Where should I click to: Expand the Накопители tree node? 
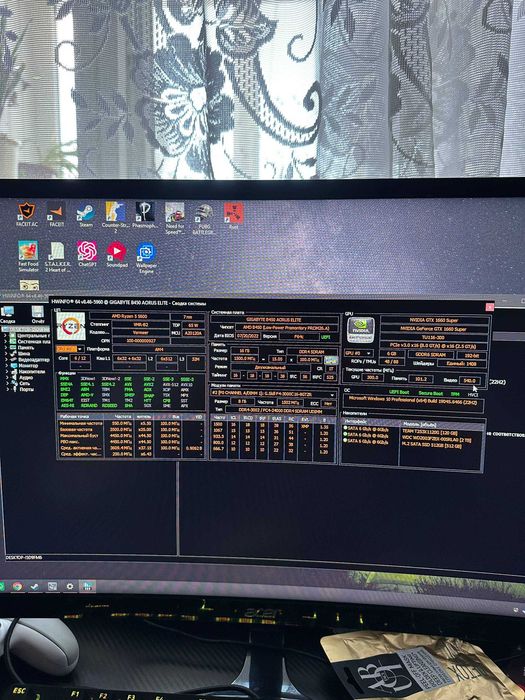click(x=6, y=371)
